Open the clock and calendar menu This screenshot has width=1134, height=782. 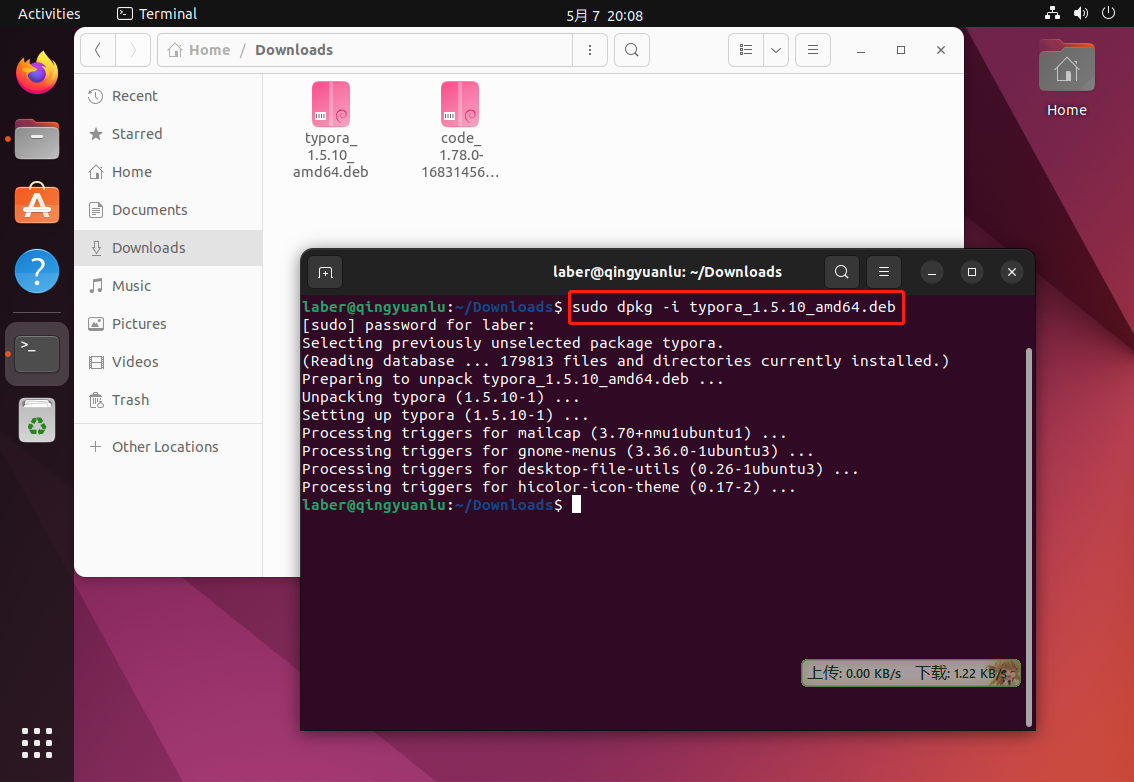coord(605,15)
